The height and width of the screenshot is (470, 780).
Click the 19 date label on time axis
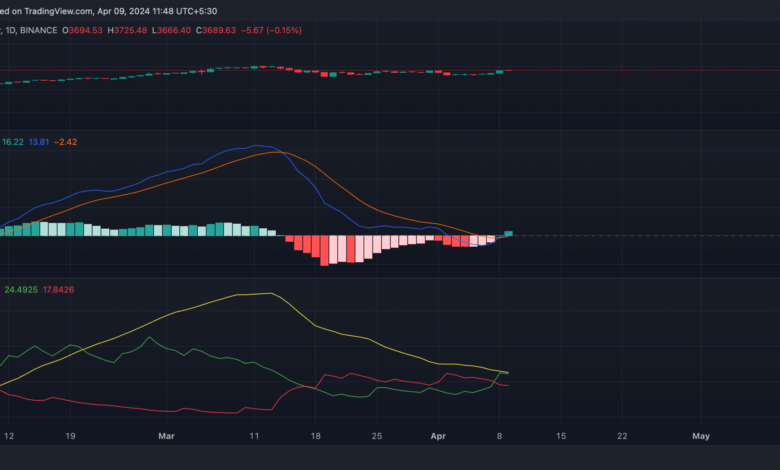pyautogui.click(x=69, y=435)
